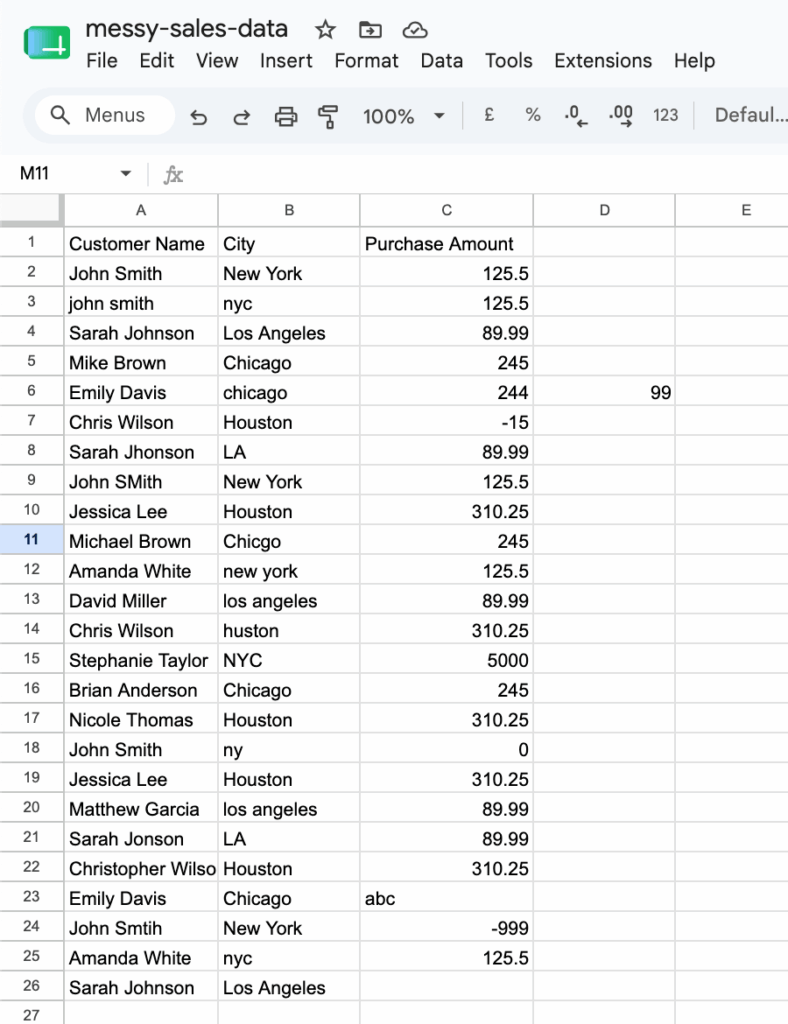This screenshot has width=788, height=1024.
Task: Select column D header
Action: tap(604, 210)
